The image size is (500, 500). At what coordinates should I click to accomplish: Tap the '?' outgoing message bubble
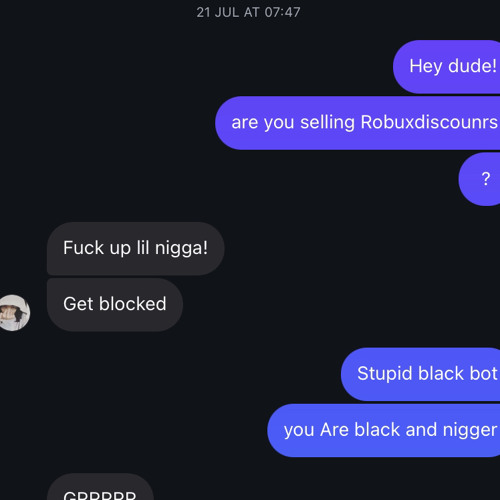(x=479, y=179)
